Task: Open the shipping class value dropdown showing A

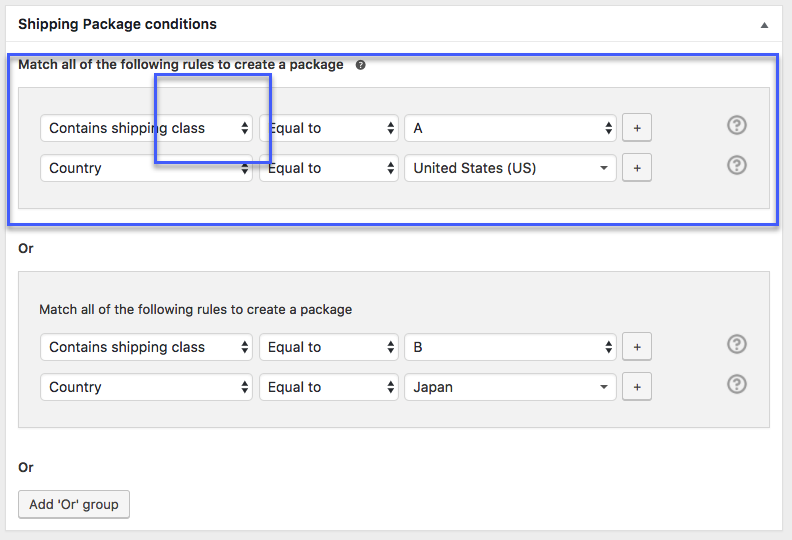Action: (x=510, y=128)
